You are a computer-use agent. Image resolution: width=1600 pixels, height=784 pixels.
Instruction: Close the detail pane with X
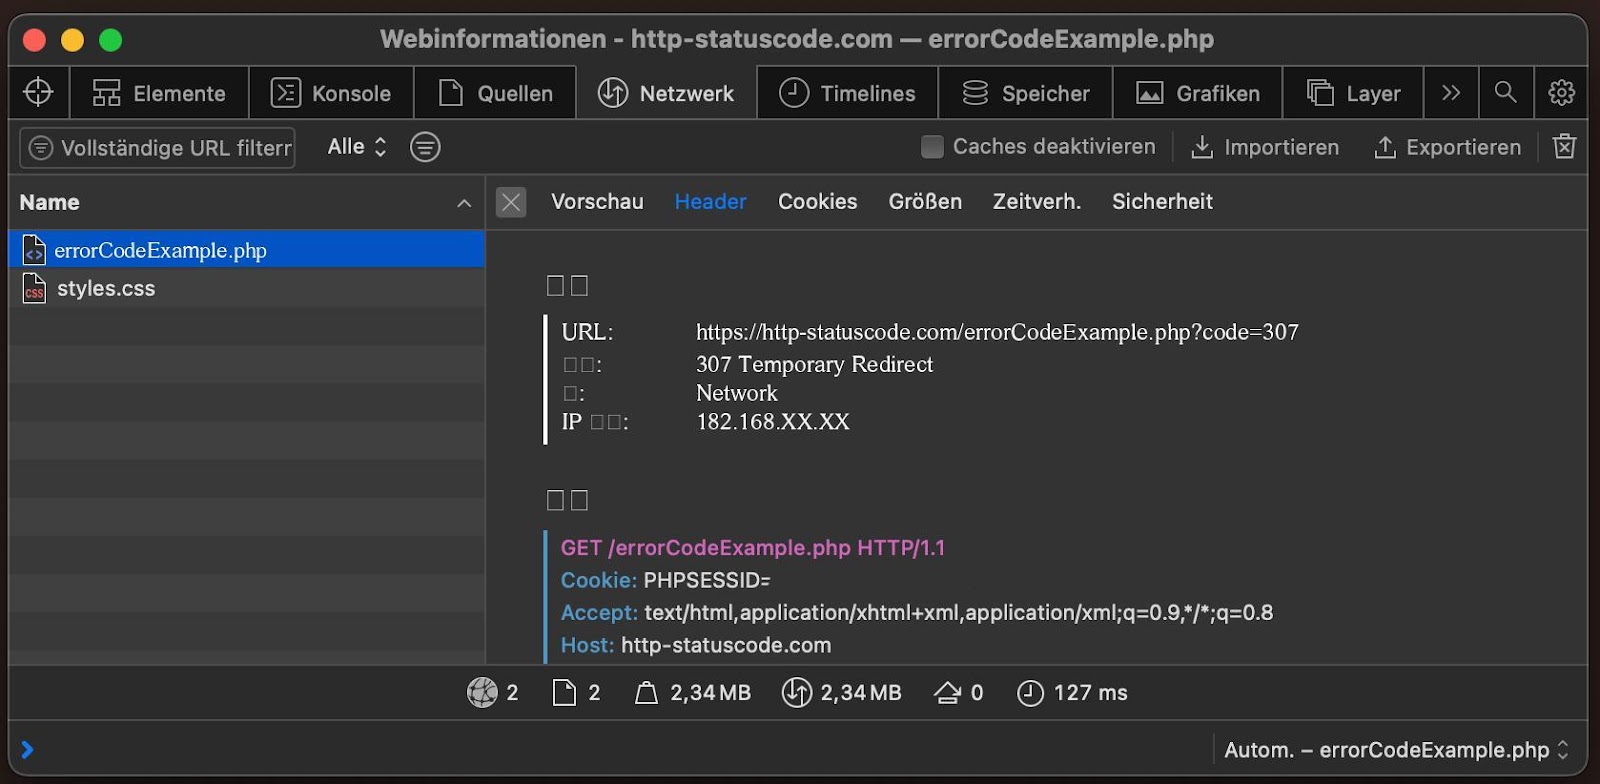pos(511,202)
